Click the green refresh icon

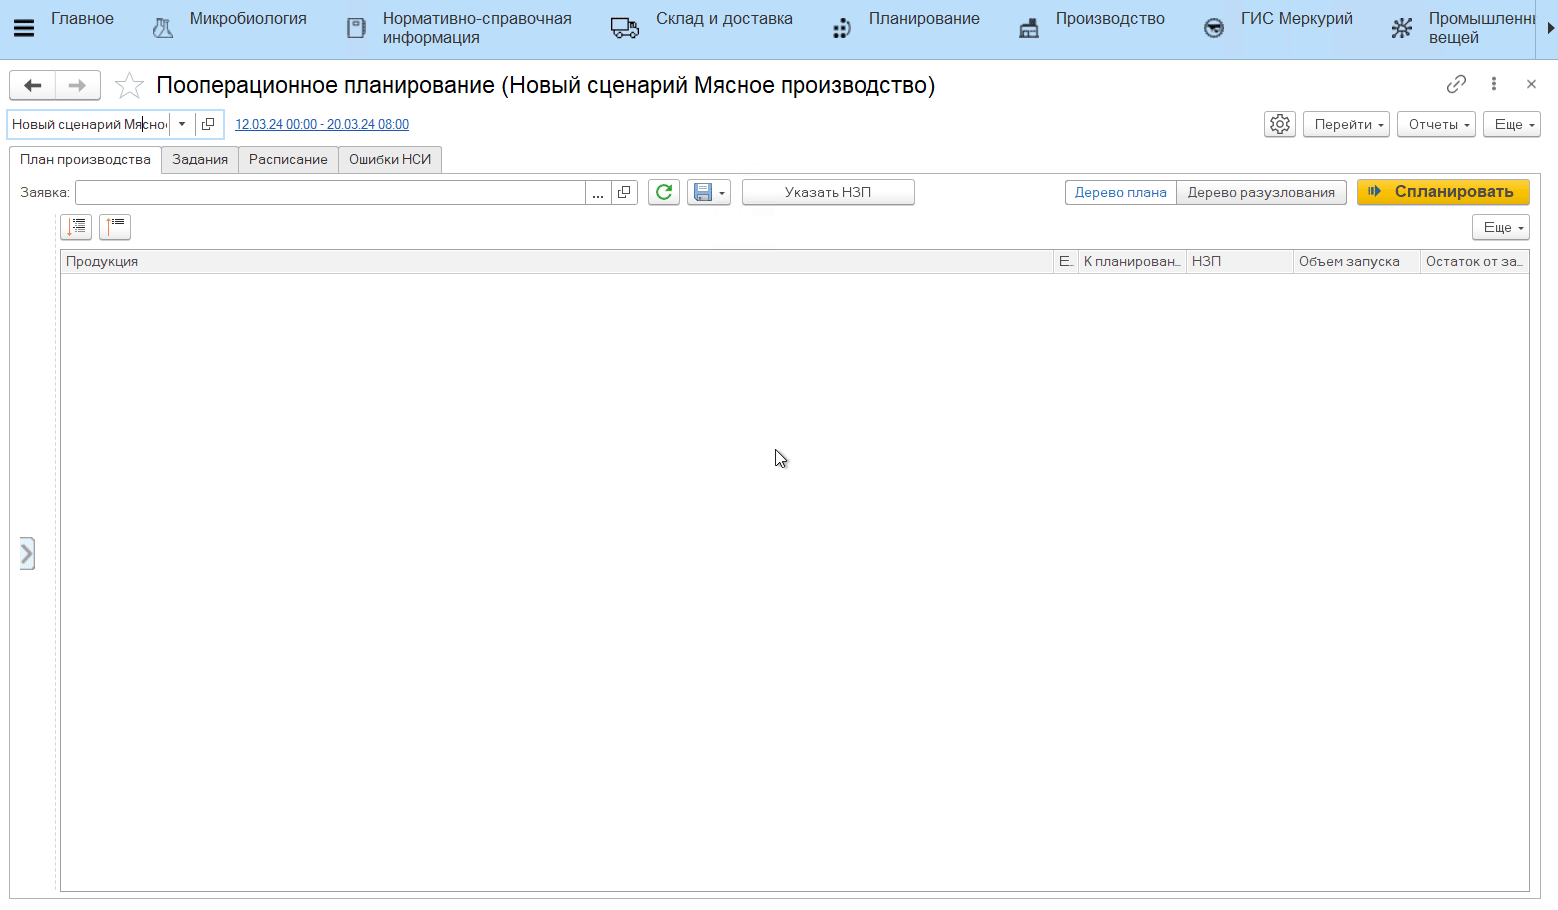point(664,192)
